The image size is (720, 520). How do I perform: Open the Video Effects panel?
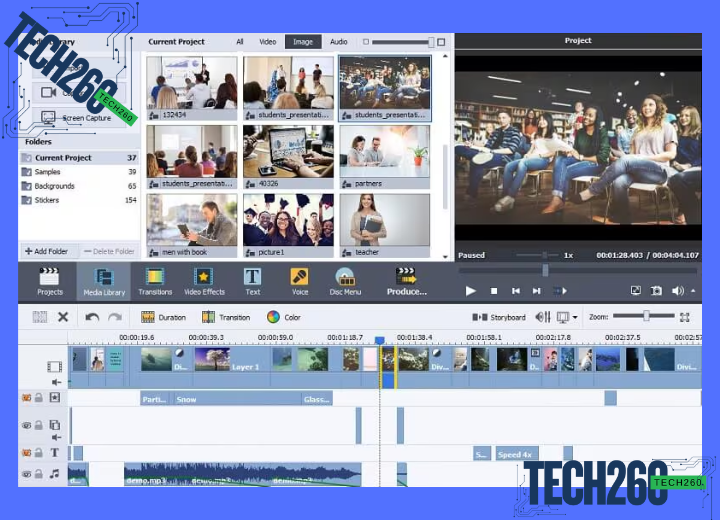pos(204,280)
